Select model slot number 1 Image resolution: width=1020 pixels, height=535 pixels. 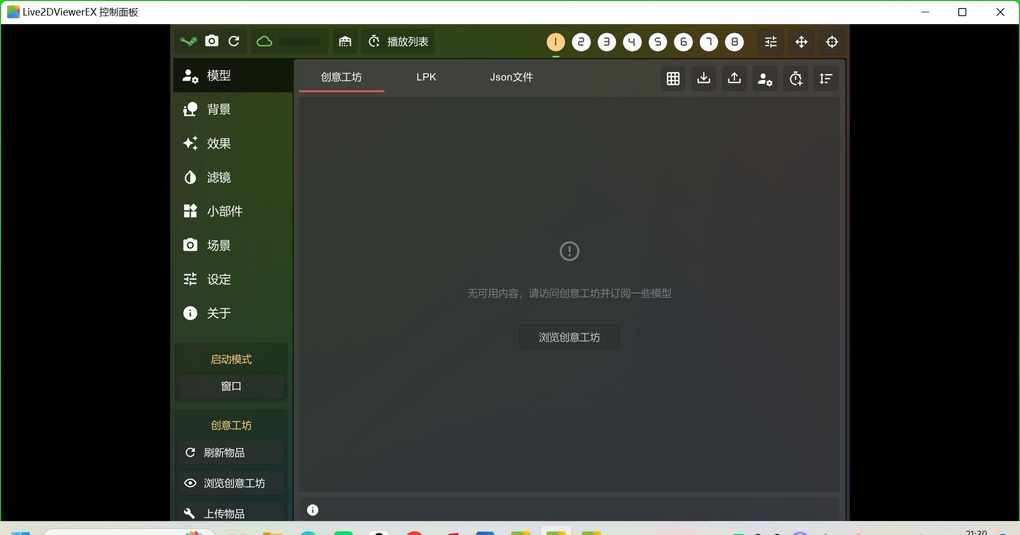555,42
